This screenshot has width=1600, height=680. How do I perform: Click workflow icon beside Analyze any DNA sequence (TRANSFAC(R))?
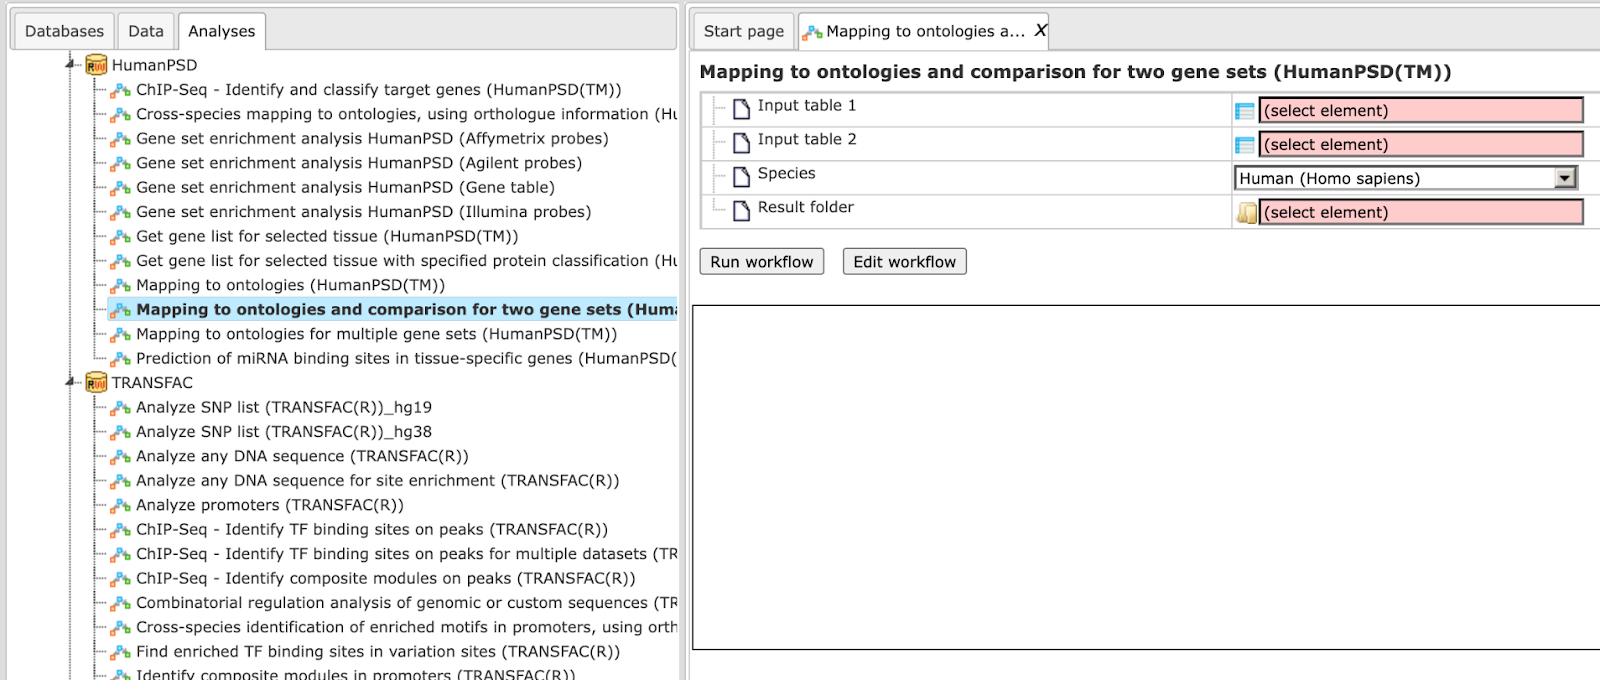(121, 457)
